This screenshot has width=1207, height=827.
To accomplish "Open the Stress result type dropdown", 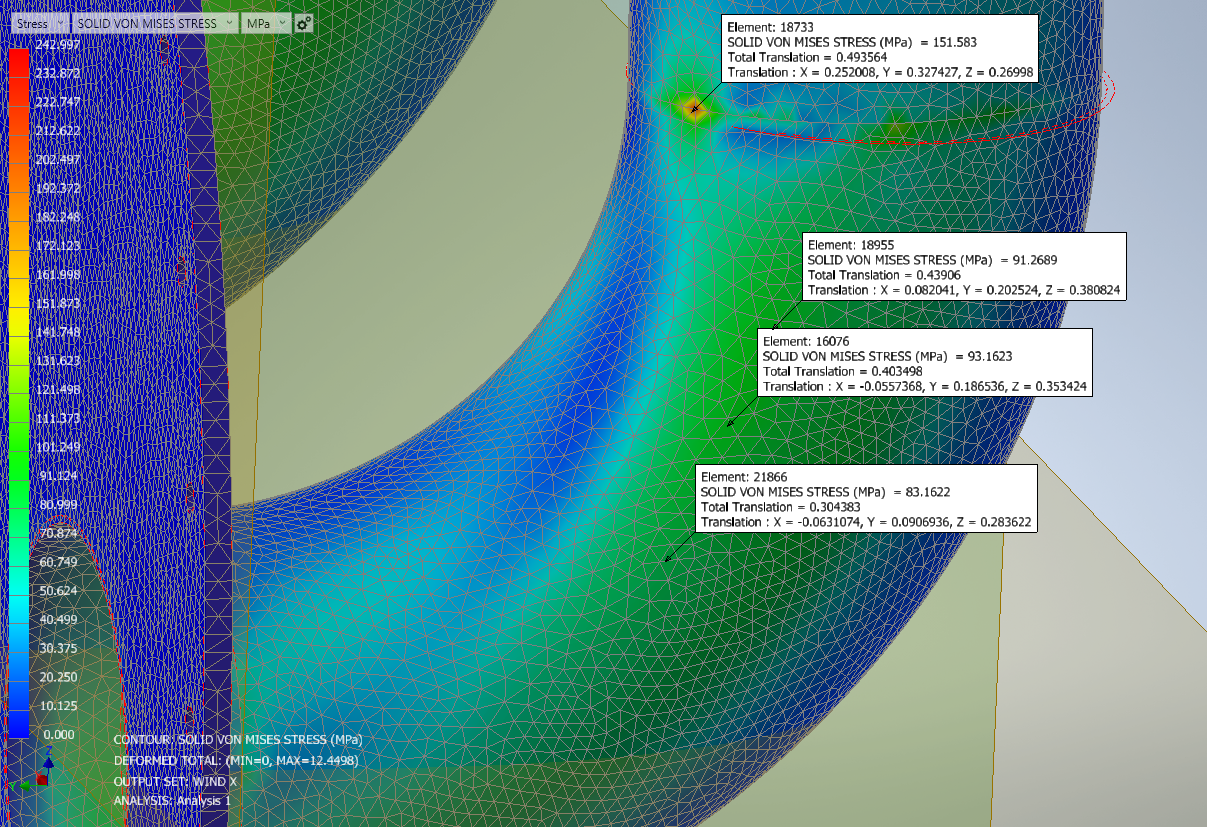I will click(x=36, y=23).
